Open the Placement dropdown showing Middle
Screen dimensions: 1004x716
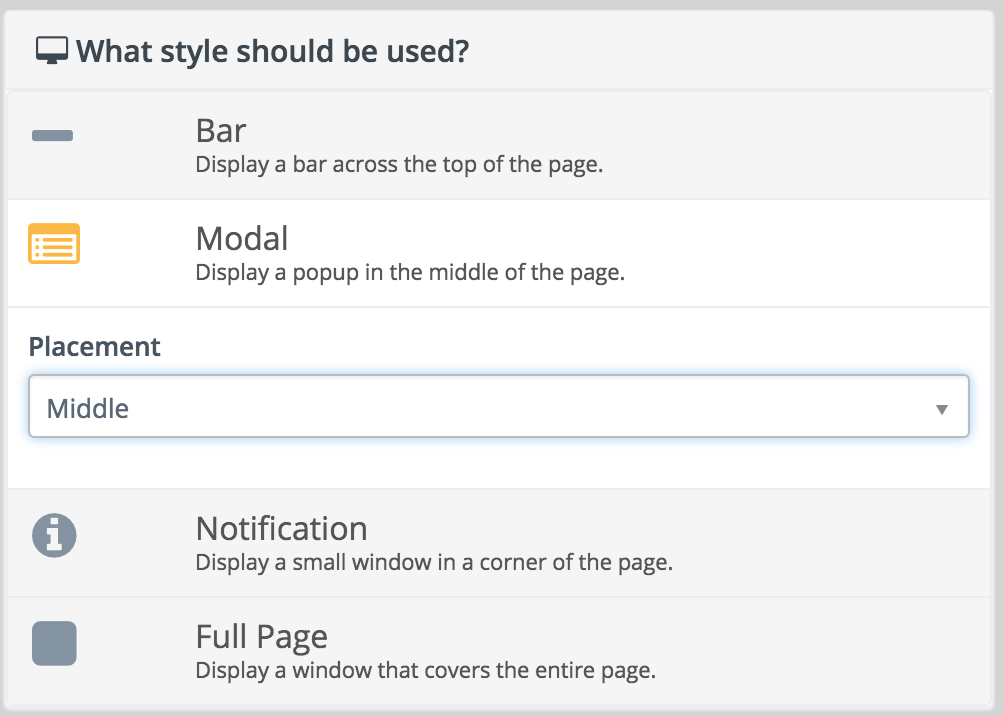click(499, 407)
